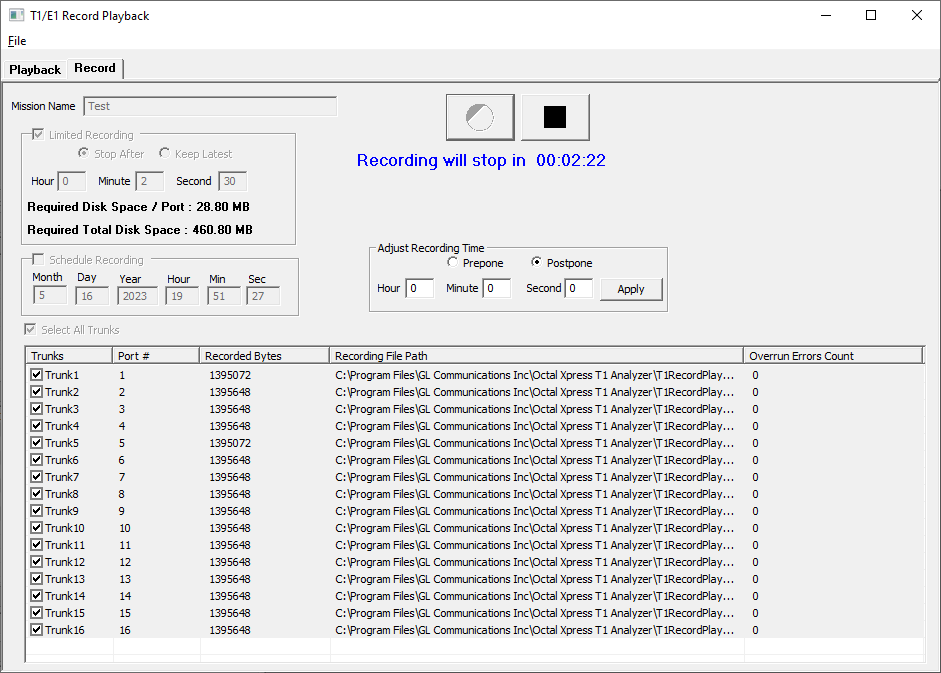The image size is (941, 673).
Task: Click the schedule Hour field showing 19
Action: click(182, 296)
